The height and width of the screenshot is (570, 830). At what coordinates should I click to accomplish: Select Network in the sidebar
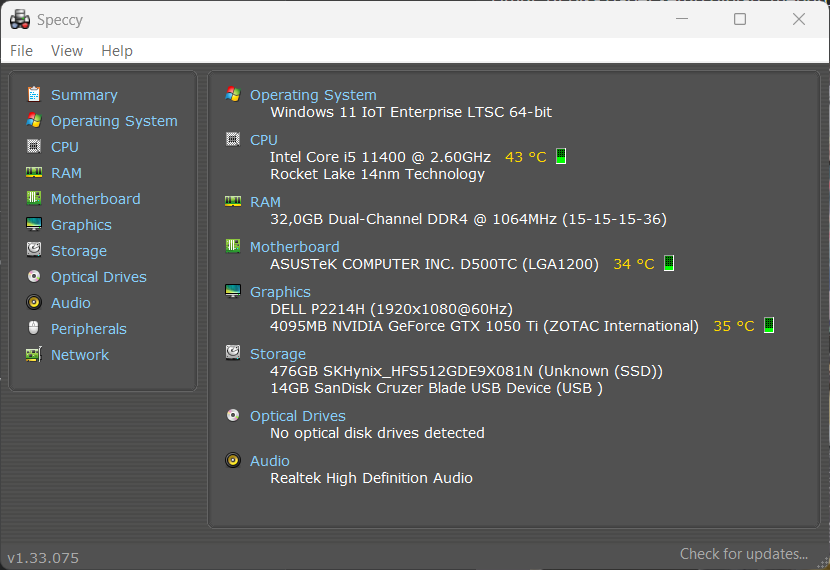click(x=80, y=355)
